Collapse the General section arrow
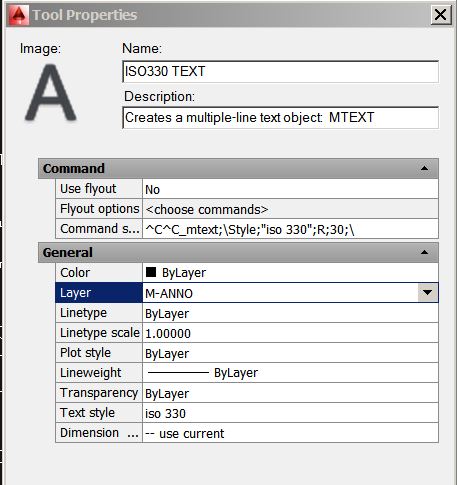 pos(424,252)
